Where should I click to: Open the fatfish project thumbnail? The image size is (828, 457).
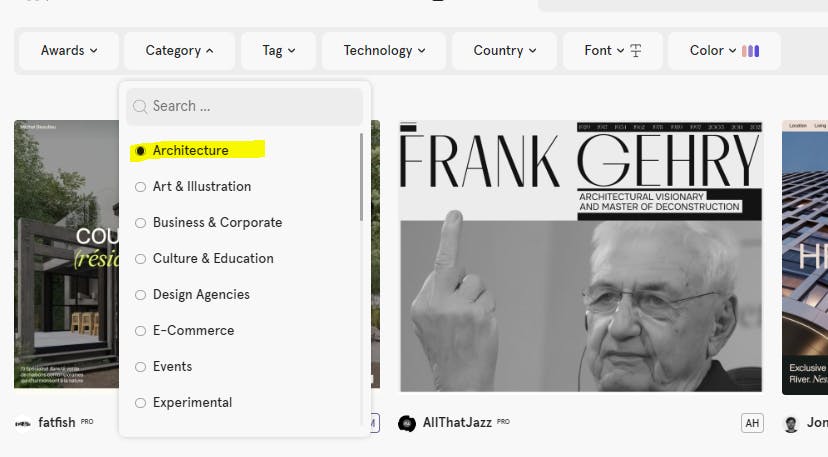[x=67, y=254]
